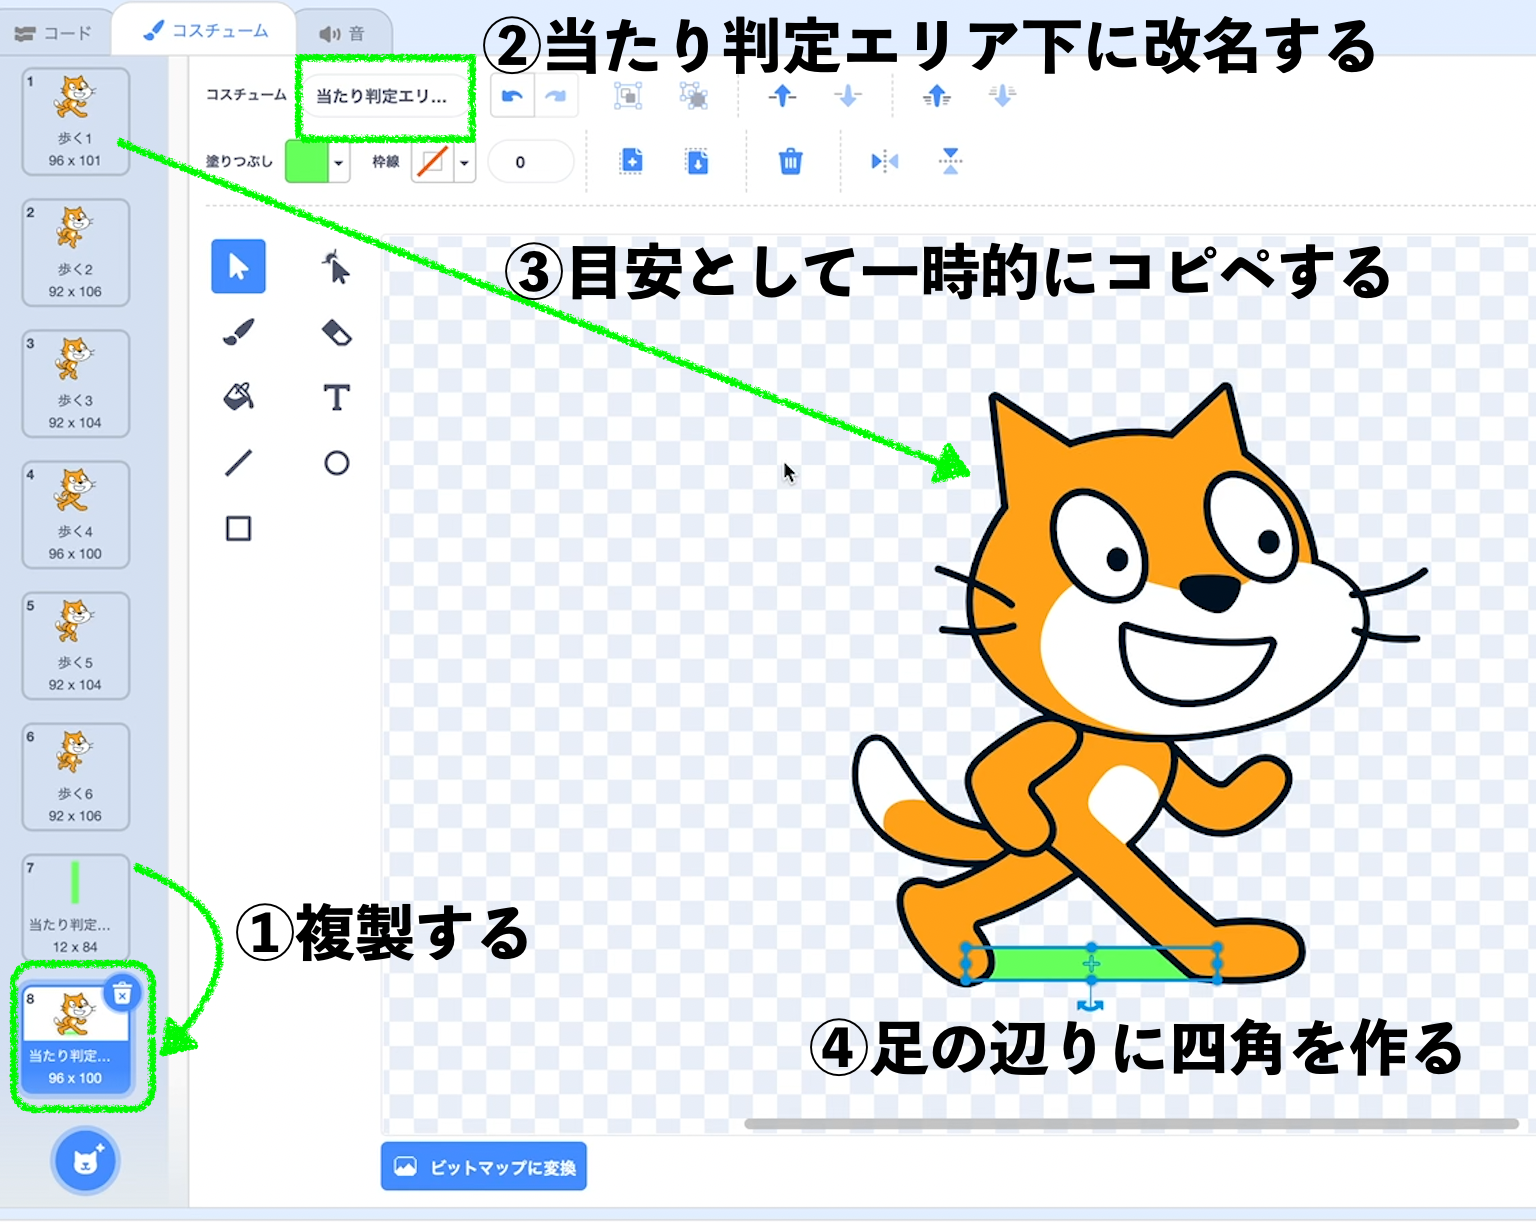This screenshot has height=1224, width=1536.
Task: Select the Reshape tool
Action: [x=336, y=267]
